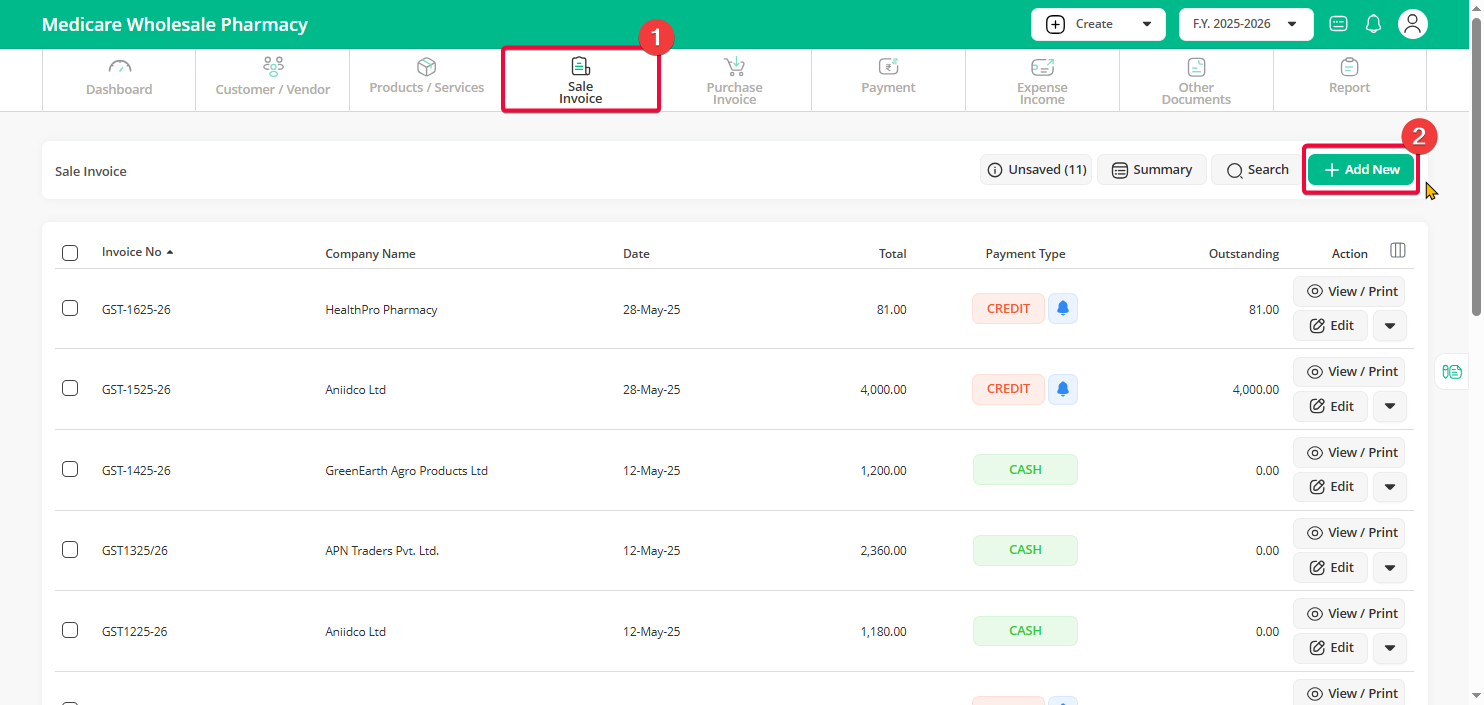Open column chooser icon beside Action
This screenshot has height=705, width=1484.
1398,251
